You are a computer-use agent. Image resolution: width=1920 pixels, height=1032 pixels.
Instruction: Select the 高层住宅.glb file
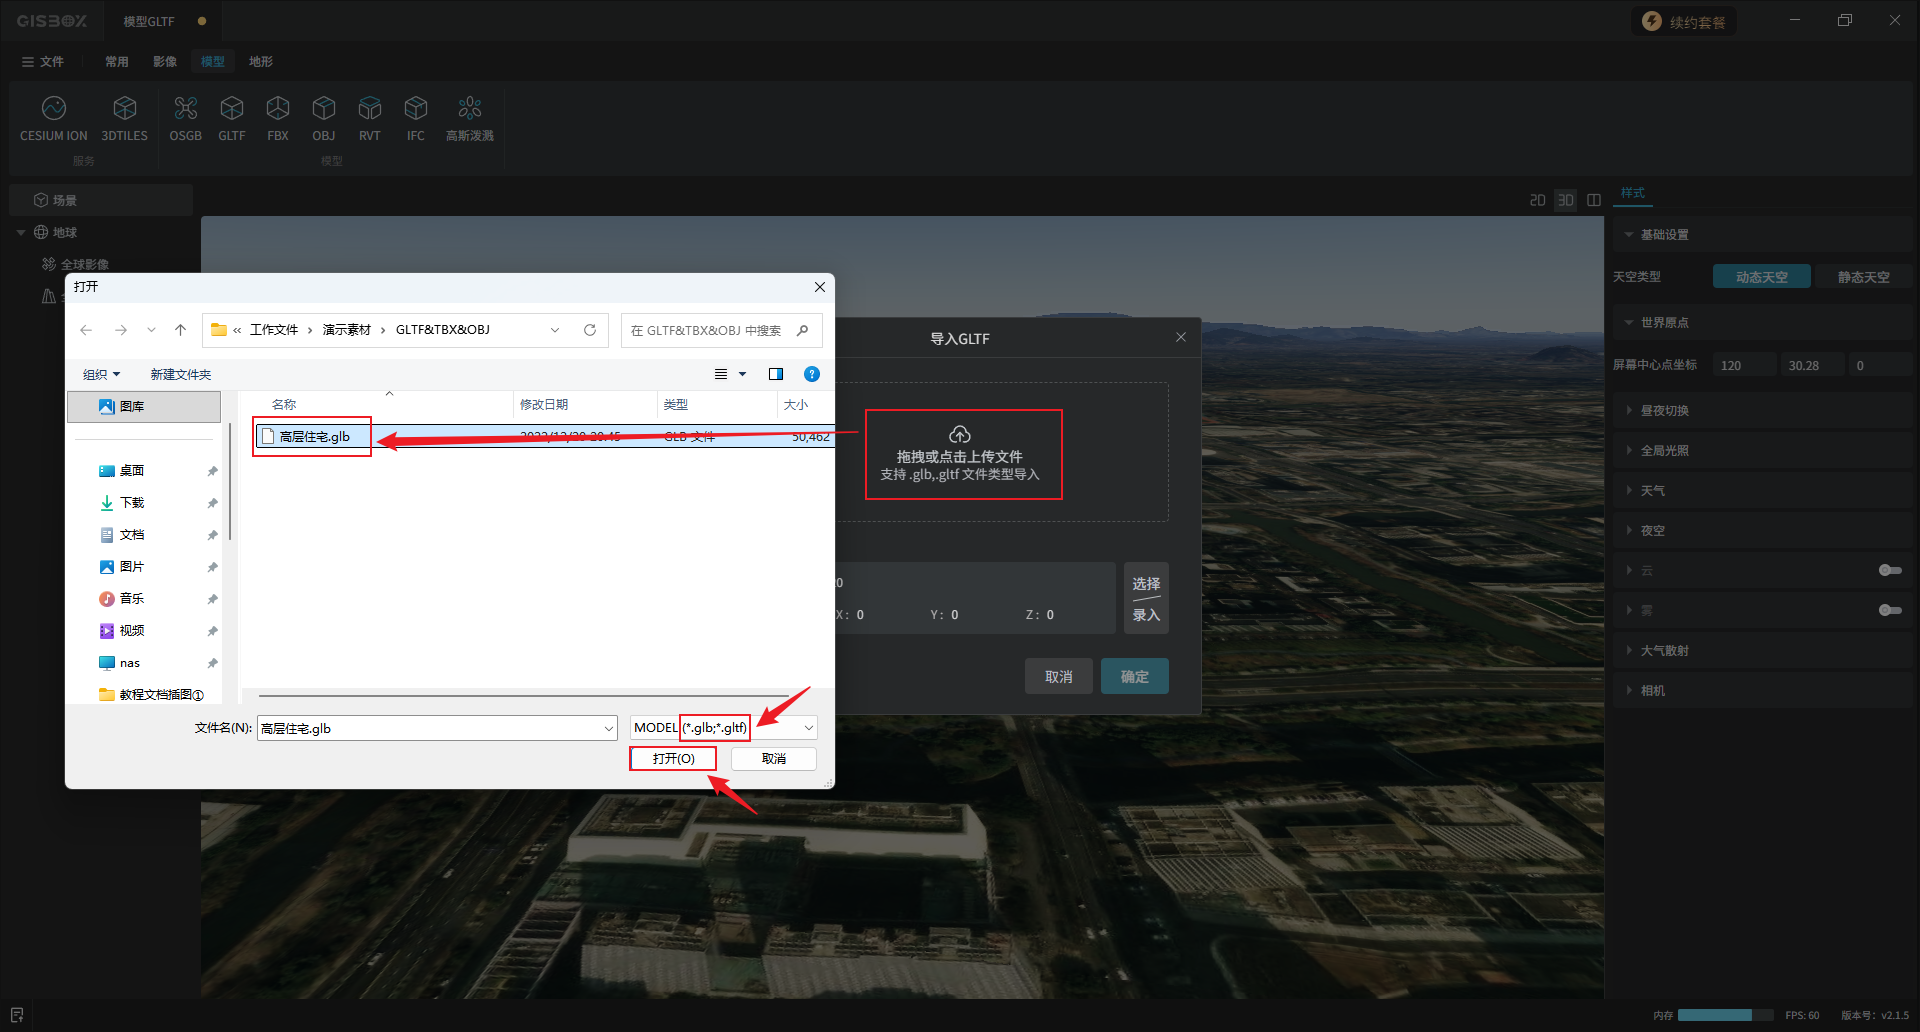coord(314,437)
